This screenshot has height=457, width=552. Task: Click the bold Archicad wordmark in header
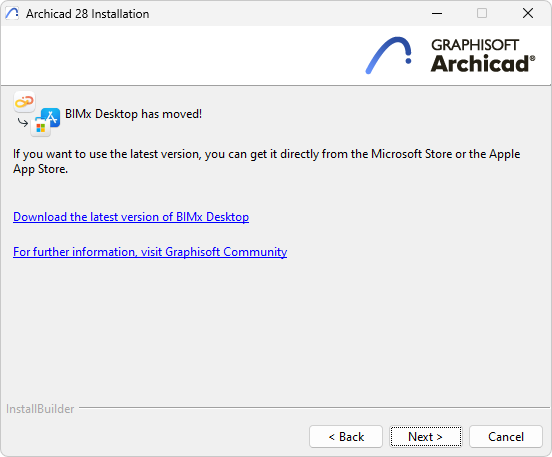[x=483, y=64]
